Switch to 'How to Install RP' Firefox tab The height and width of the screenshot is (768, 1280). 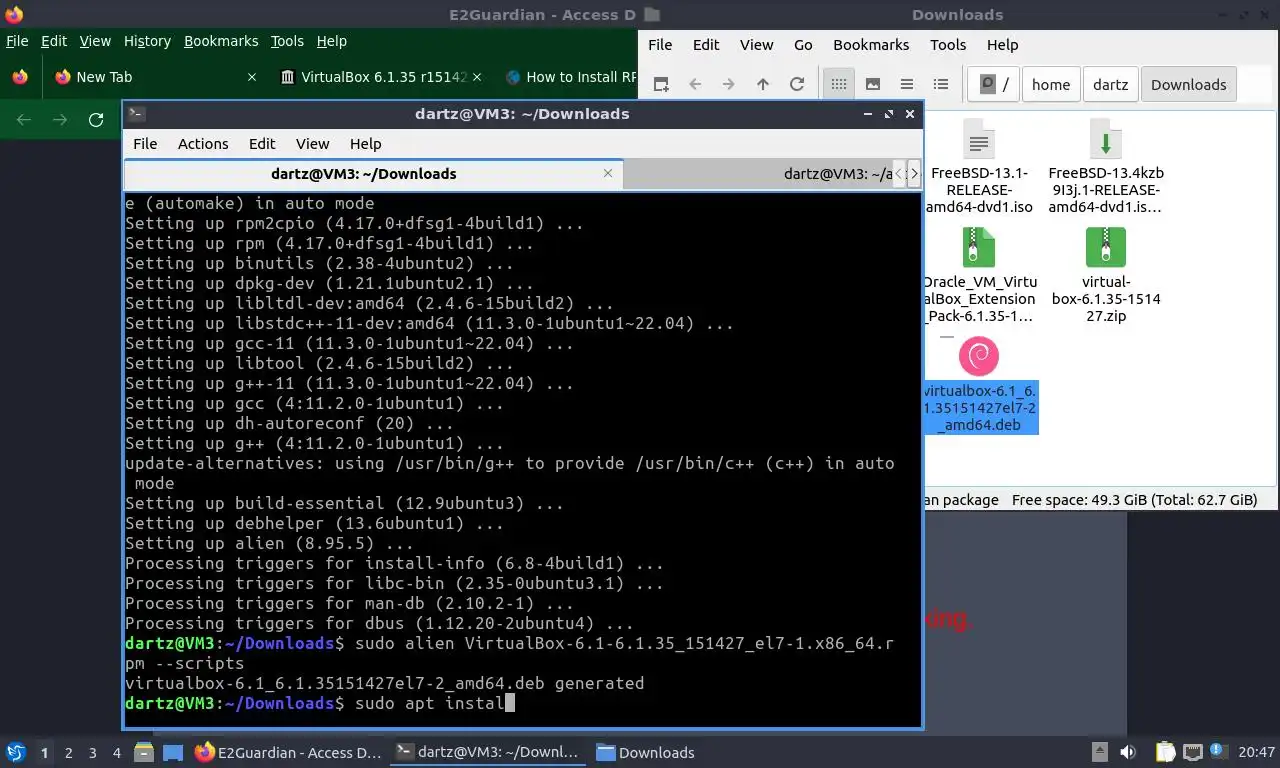click(x=570, y=77)
